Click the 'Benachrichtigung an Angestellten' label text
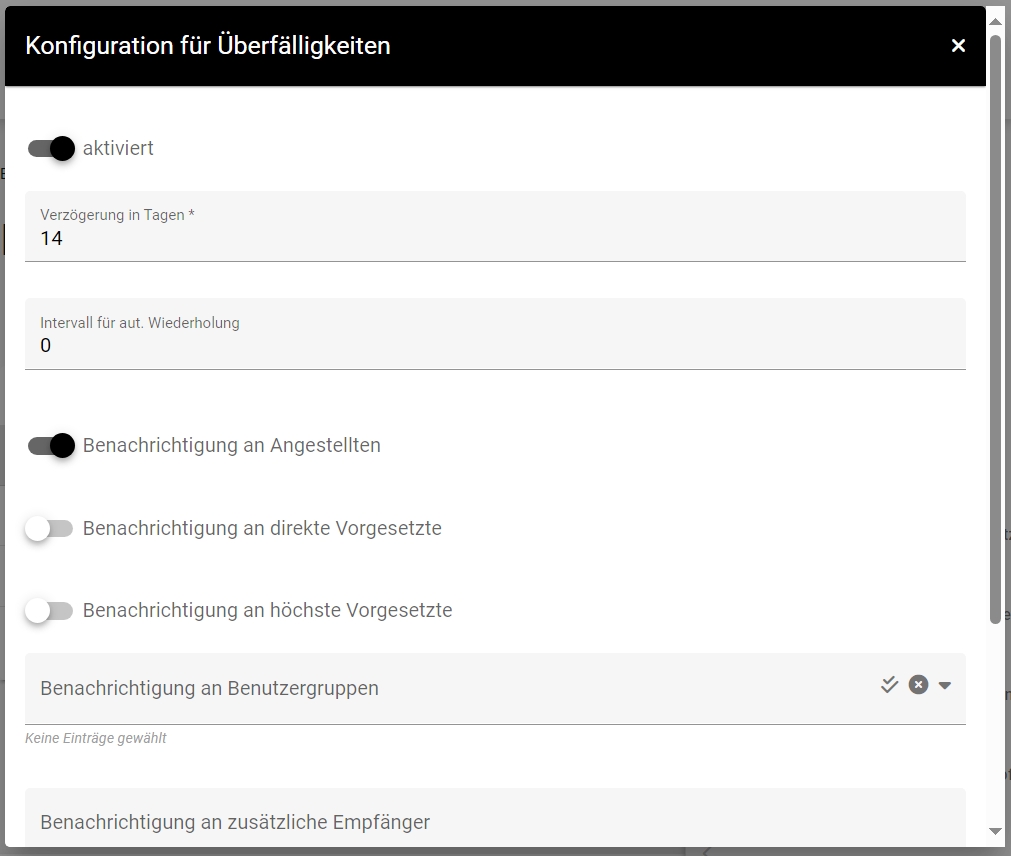 point(231,446)
